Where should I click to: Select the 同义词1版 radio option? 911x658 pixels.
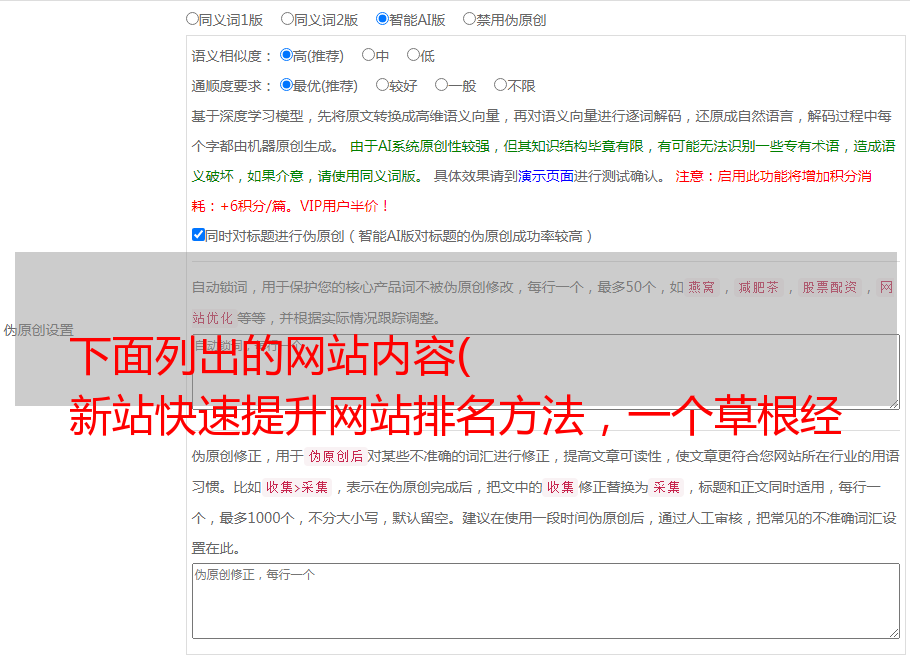point(192,19)
